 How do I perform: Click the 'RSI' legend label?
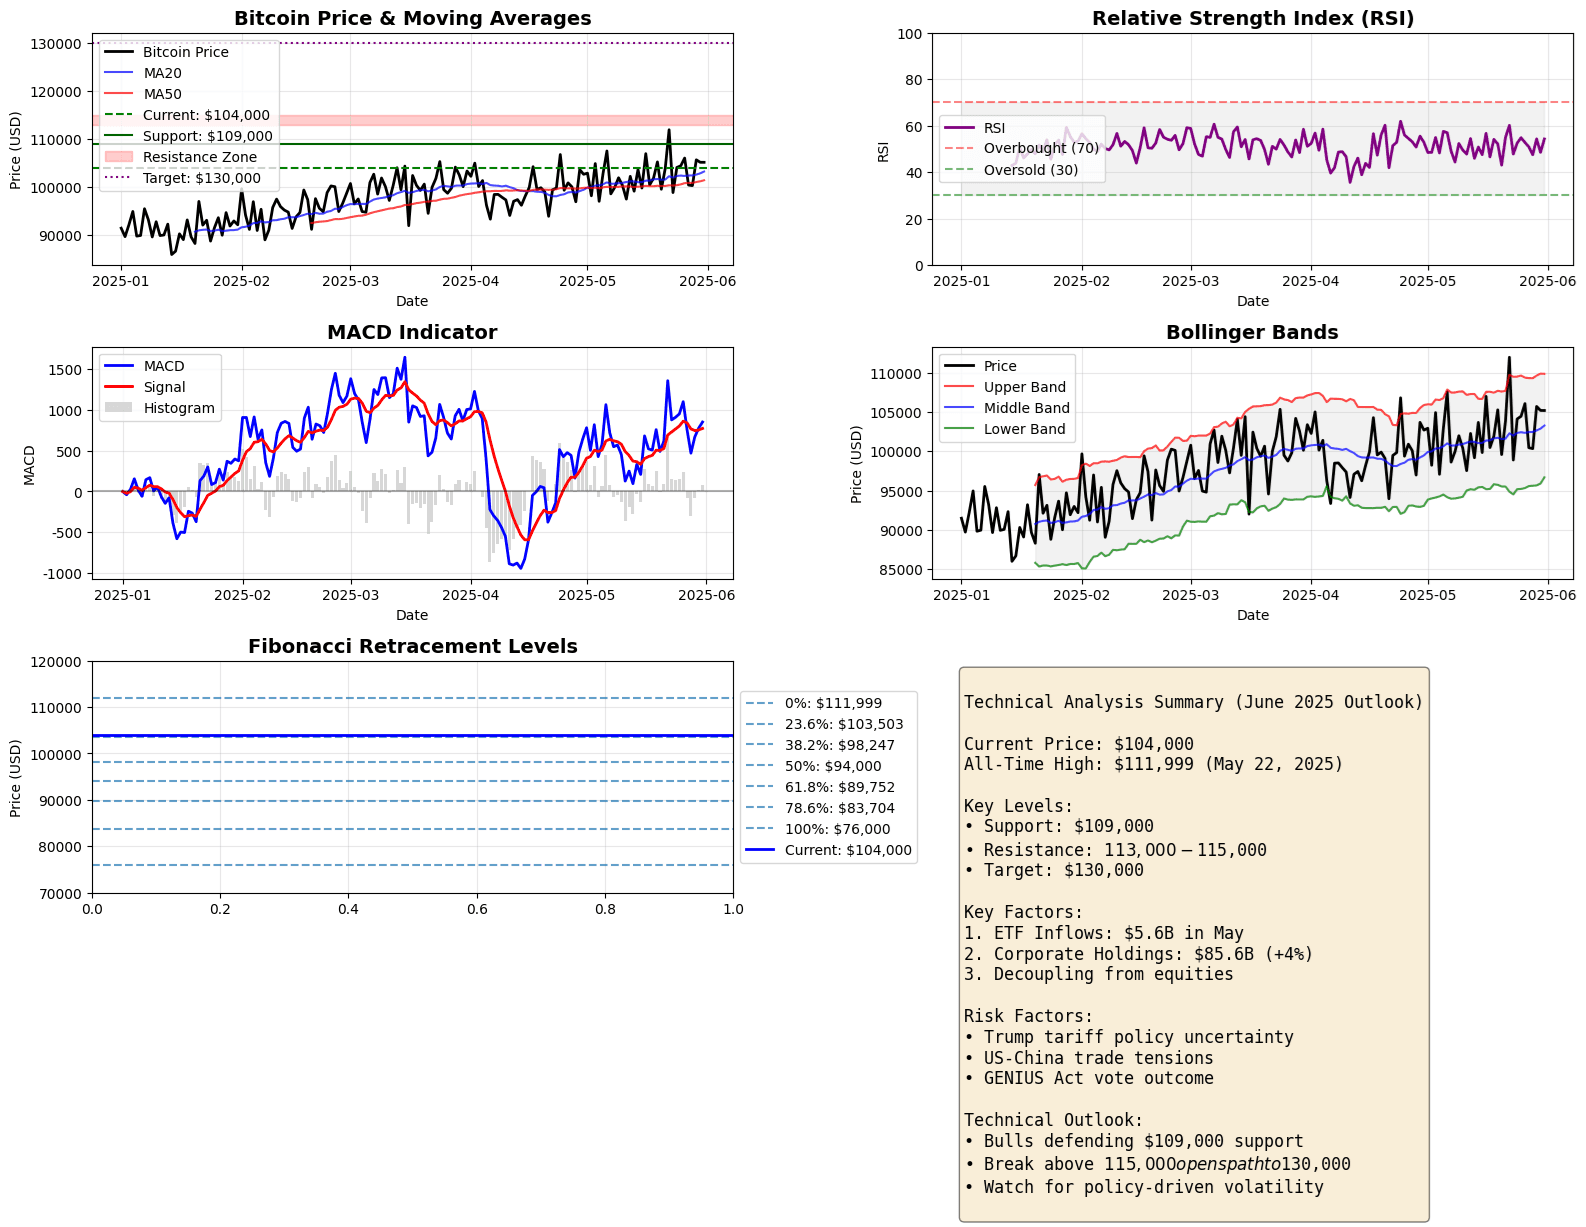click(x=995, y=128)
